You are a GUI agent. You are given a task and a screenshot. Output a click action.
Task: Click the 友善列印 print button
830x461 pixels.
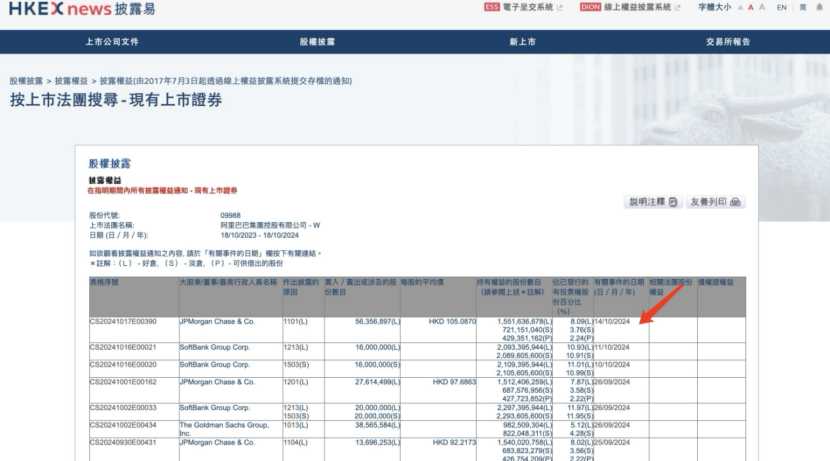pos(715,202)
